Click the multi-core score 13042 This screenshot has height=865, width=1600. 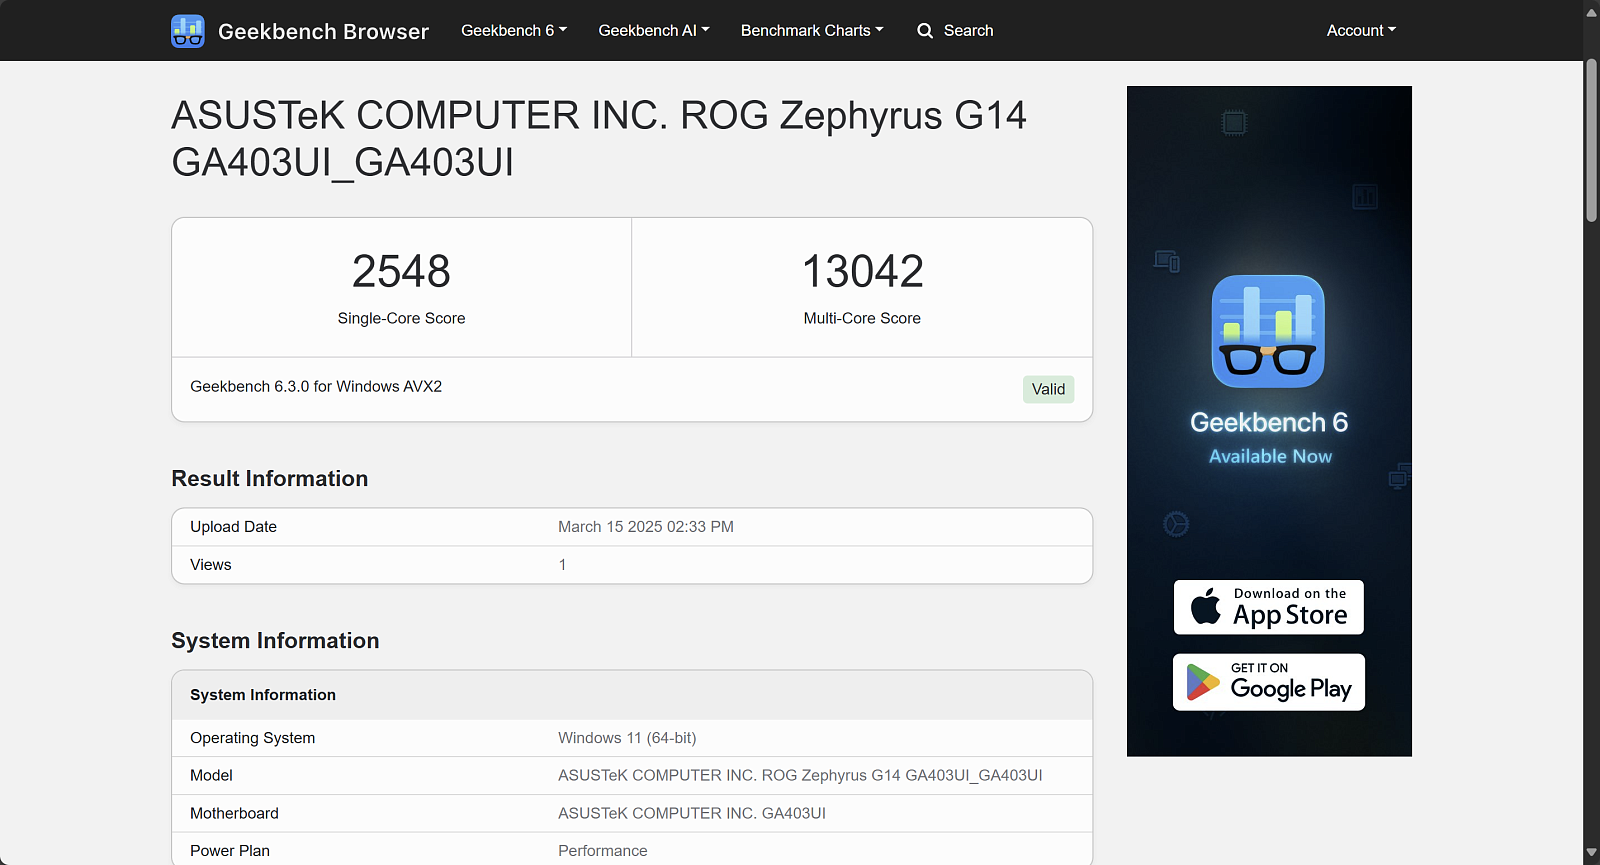click(x=862, y=271)
